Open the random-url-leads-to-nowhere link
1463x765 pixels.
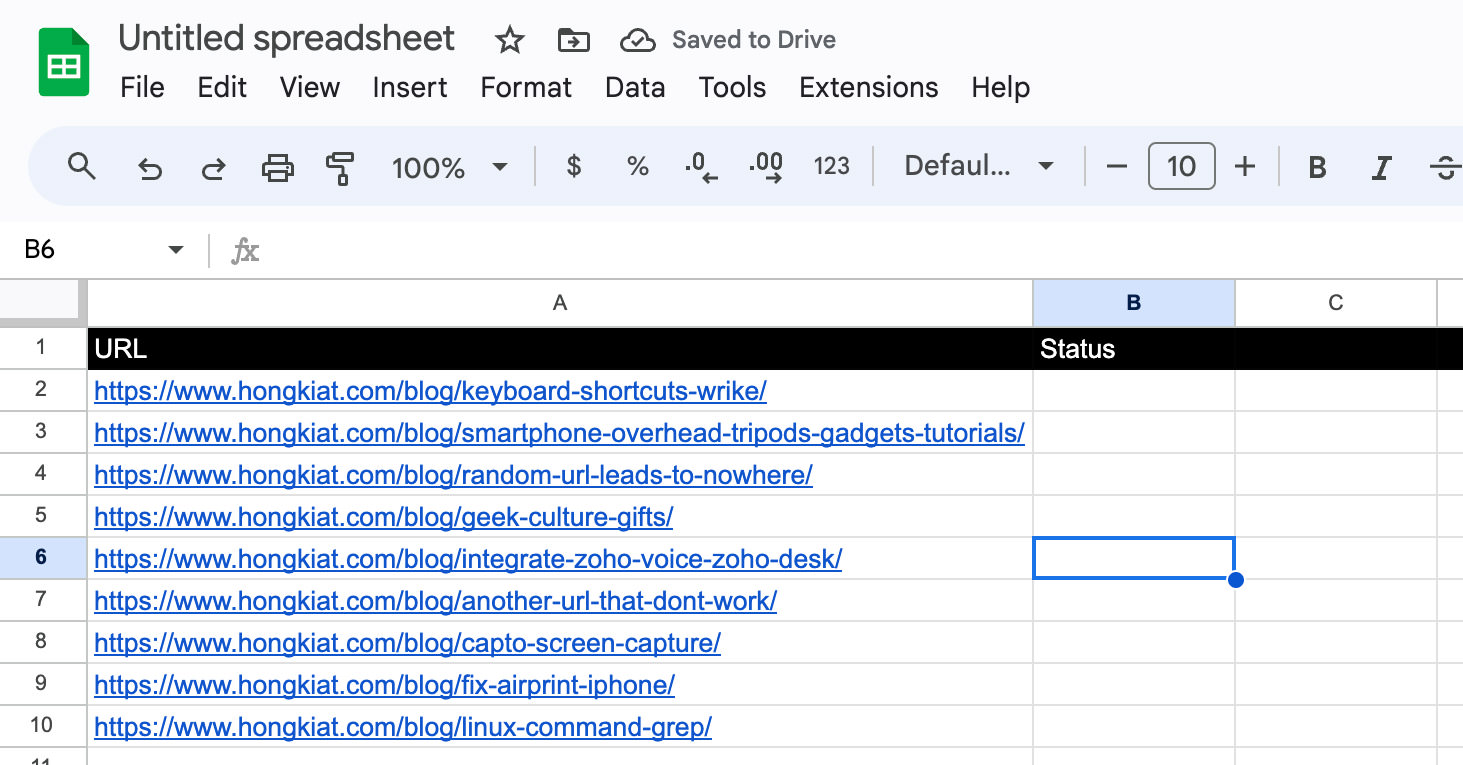click(453, 475)
